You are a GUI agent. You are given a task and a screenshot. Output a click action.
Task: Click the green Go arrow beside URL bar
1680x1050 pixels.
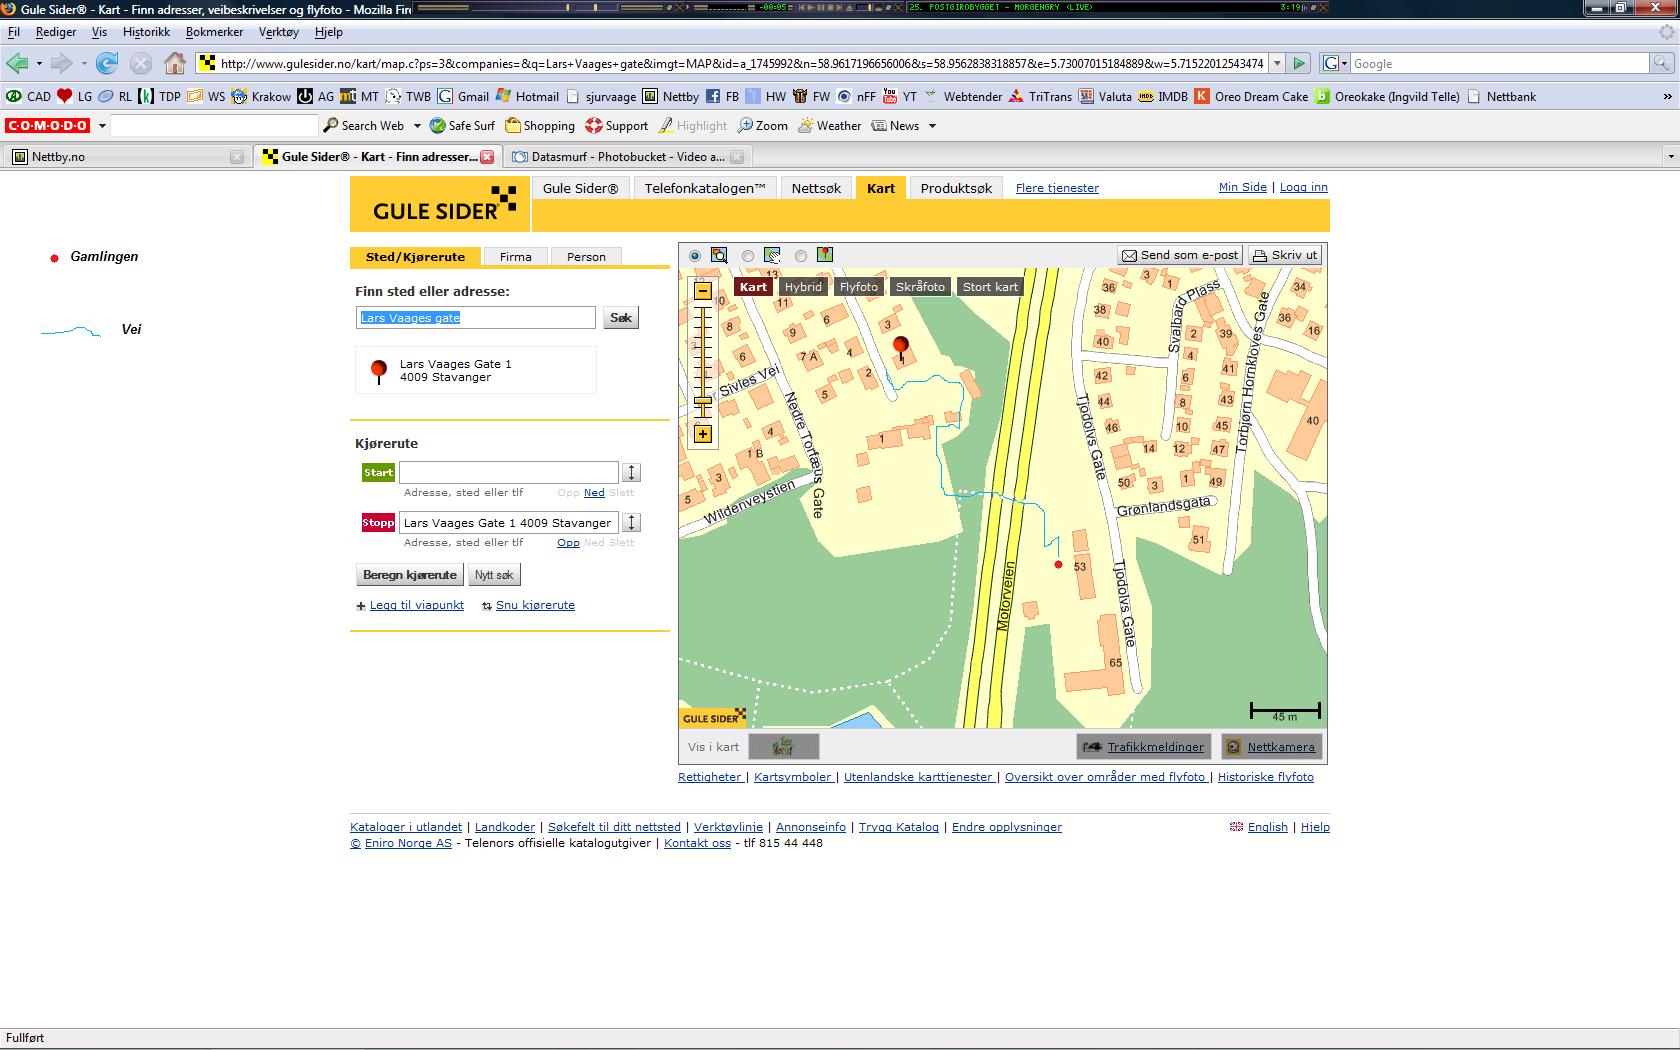point(1299,63)
